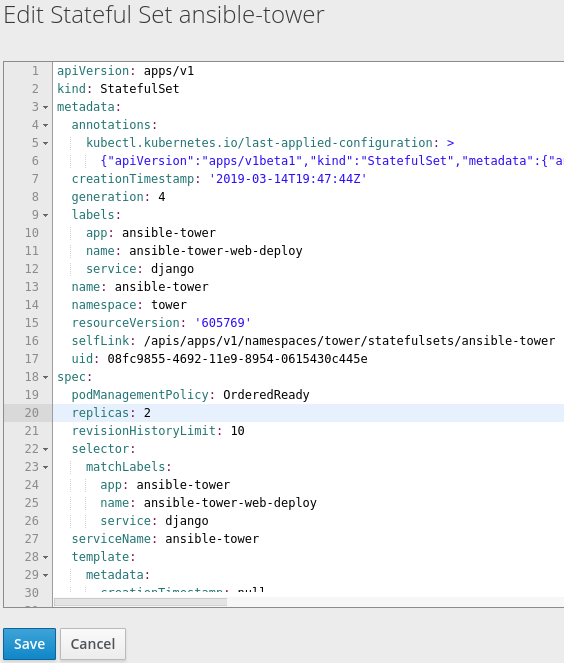Place cursor on replicas value 2
Image resolution: width=564 pixels, height=663 pixels.
[x=147, y=413]
